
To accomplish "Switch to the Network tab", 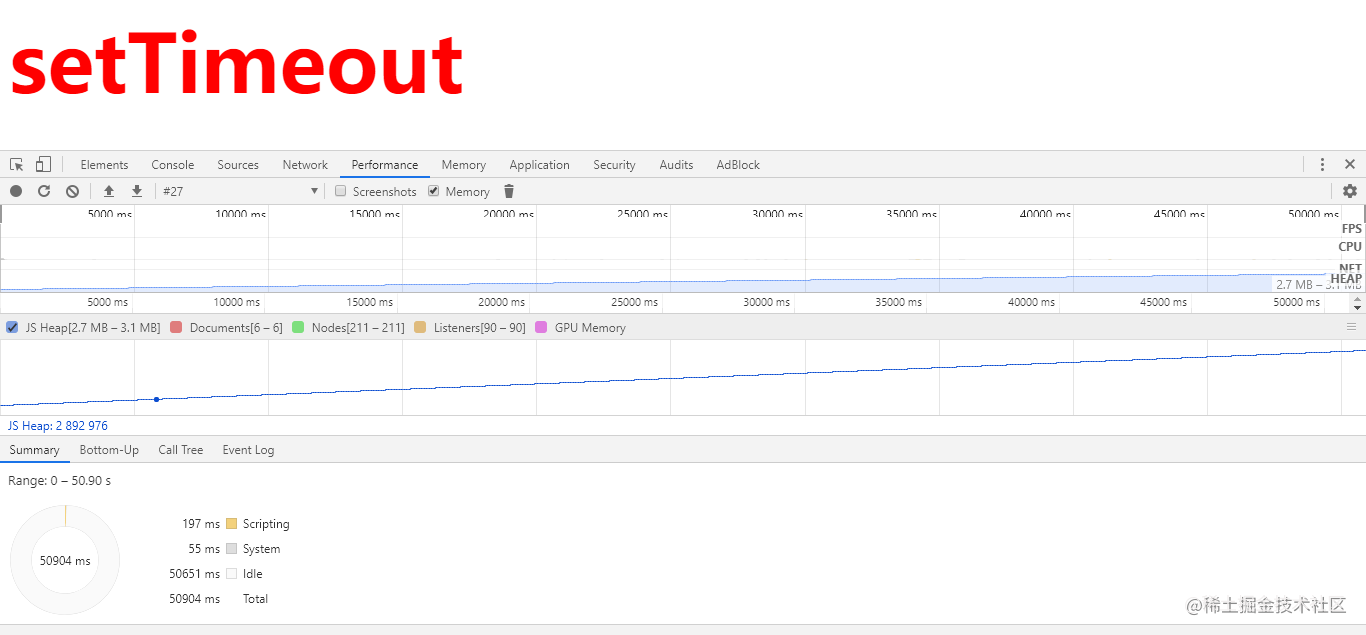I will [x=305, y=165].
